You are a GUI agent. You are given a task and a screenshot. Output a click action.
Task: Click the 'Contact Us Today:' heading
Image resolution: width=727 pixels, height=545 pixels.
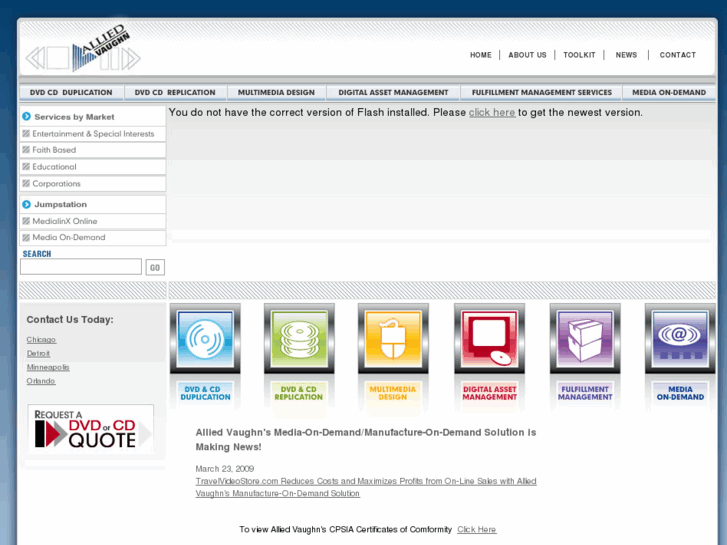tap(70, 320)
